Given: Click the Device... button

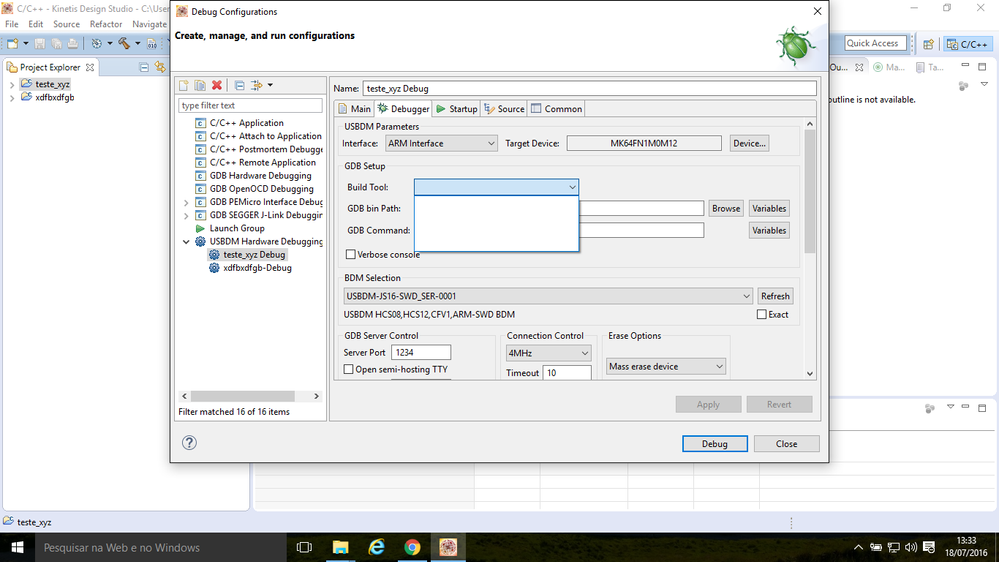Looking at the screenshot, I should point(749,143).
